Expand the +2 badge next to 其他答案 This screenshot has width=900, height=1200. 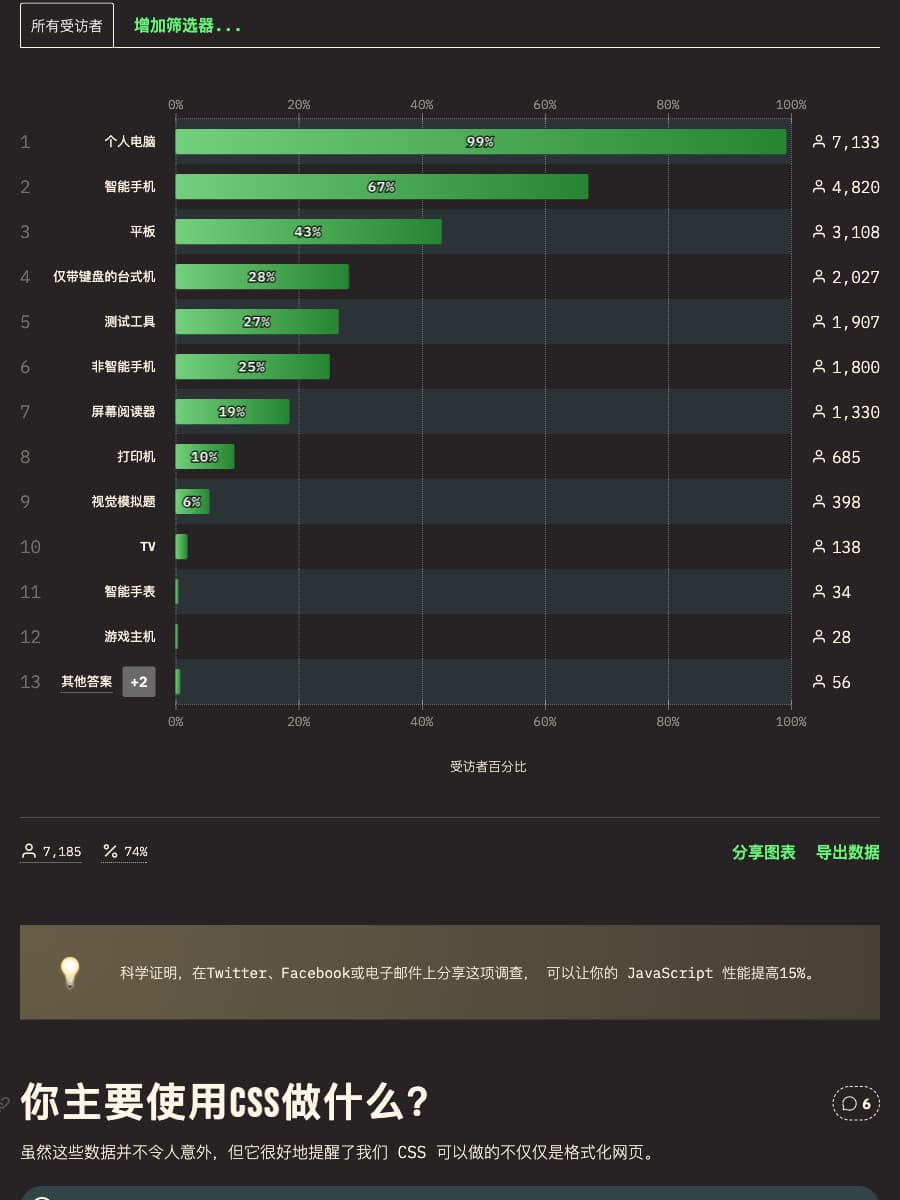tap(138, 682)
